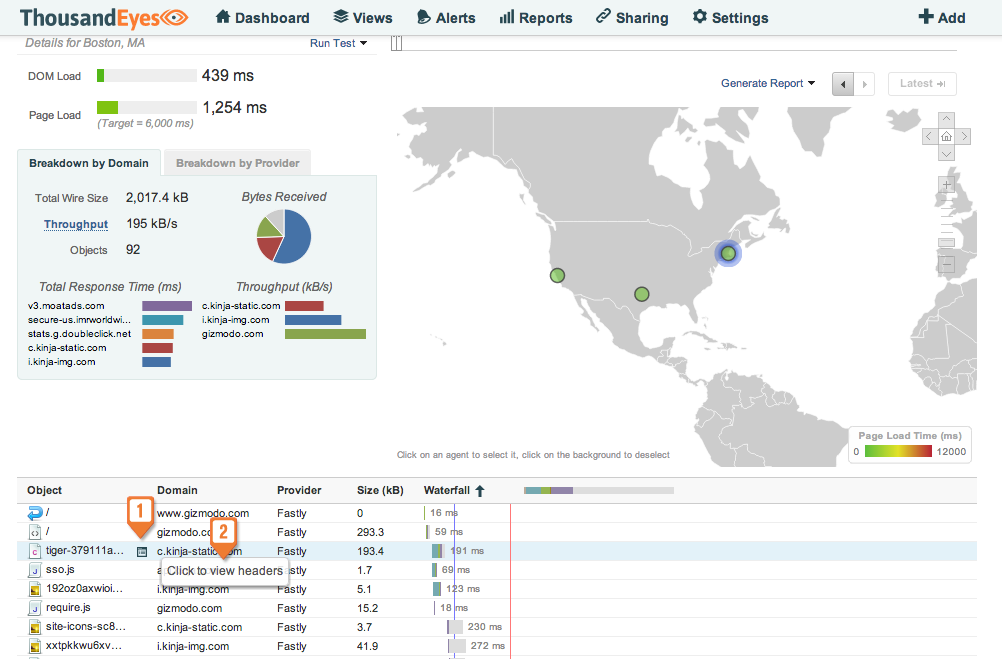The image size is (1002, 659).
Task: Pan the map left
Action: tap(930, 136)
